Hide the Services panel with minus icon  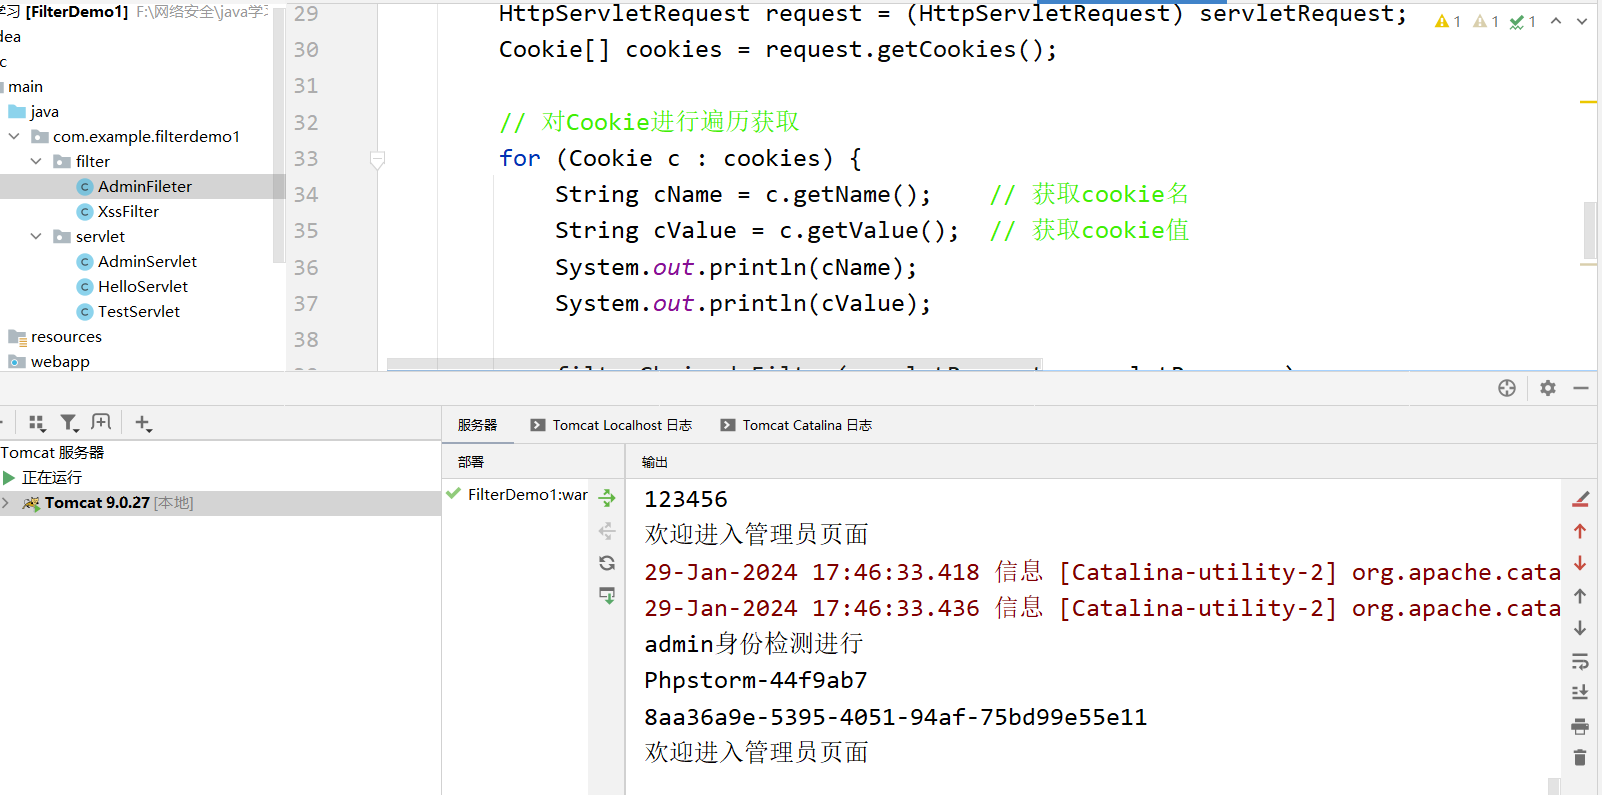pos(1581,388)
